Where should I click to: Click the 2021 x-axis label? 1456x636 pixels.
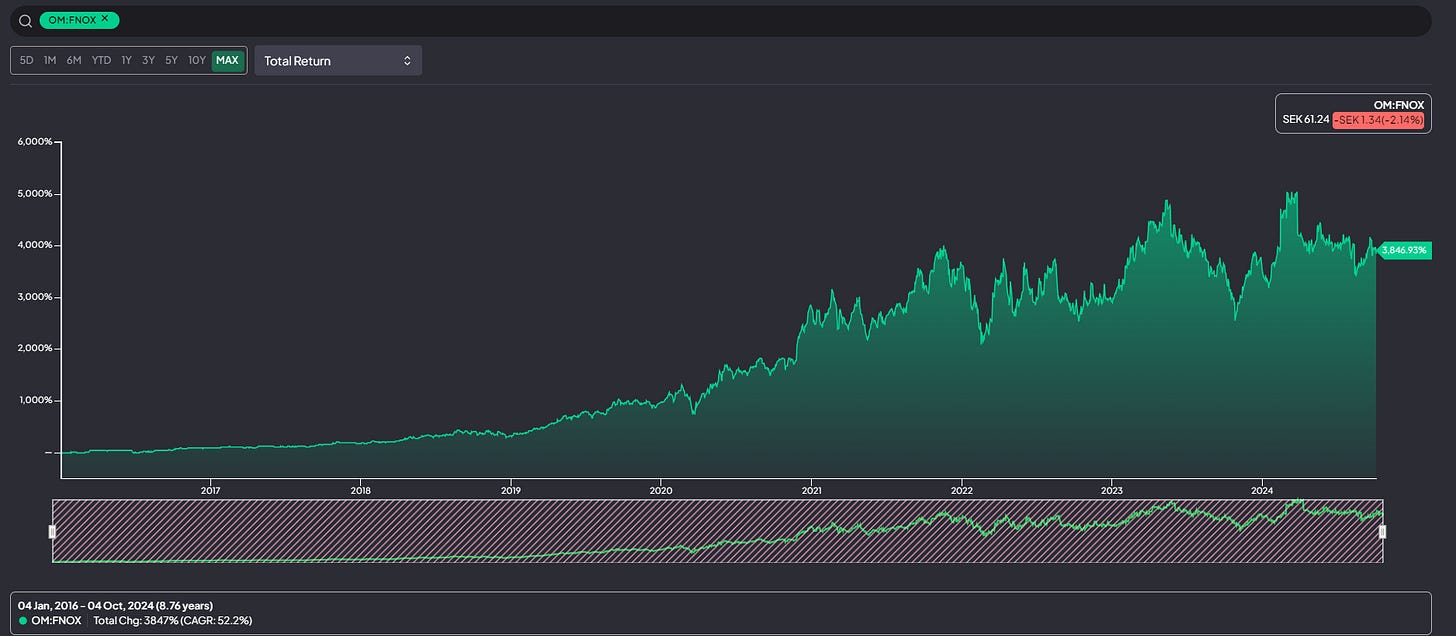coord(811,490)
